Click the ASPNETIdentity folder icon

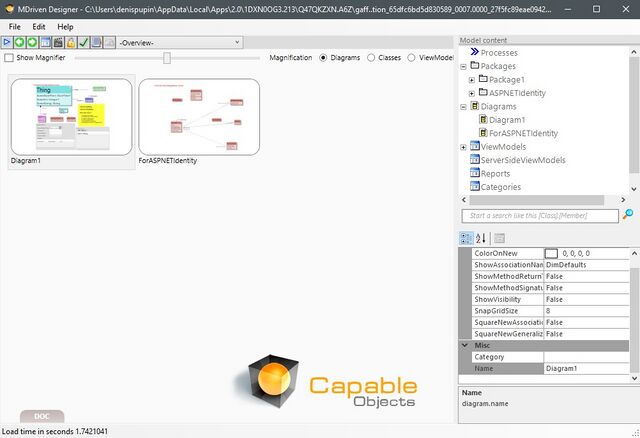click(483, 92)
